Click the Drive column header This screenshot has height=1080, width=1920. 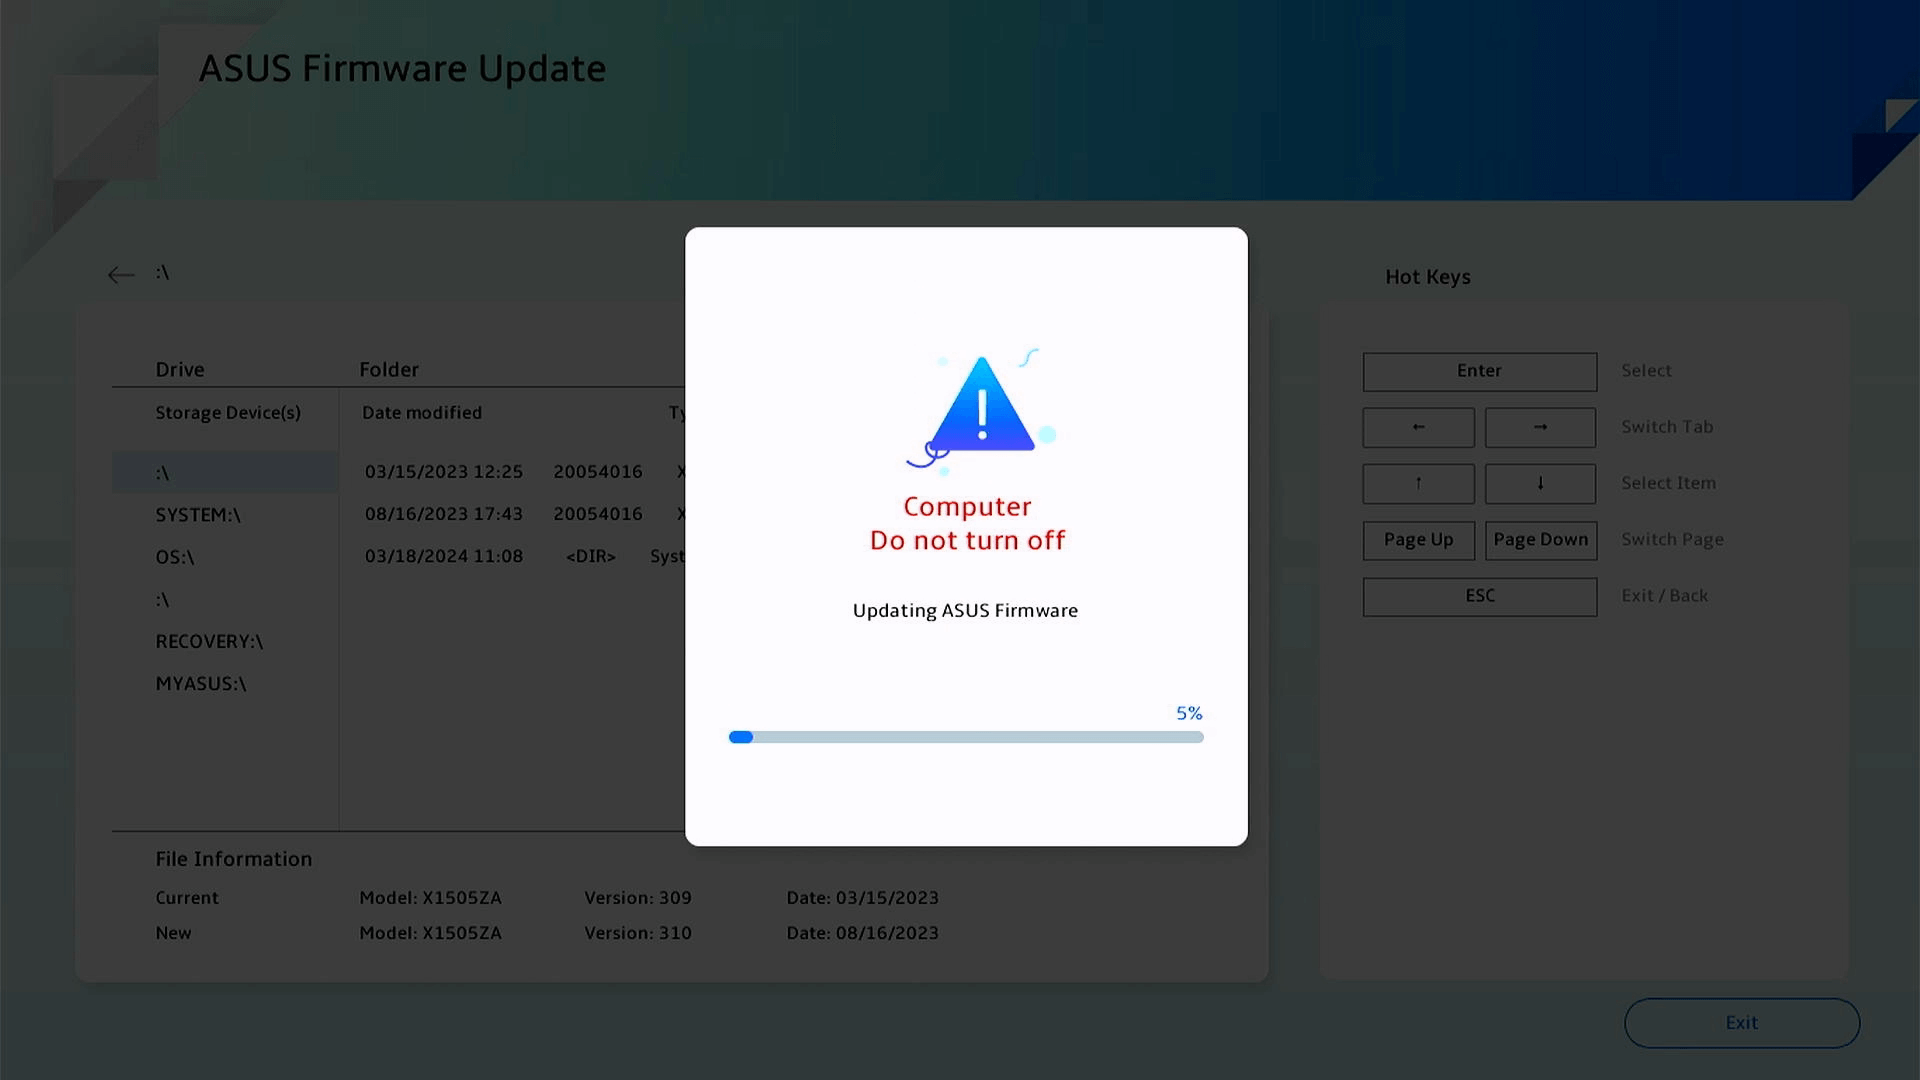click(179, 369)
